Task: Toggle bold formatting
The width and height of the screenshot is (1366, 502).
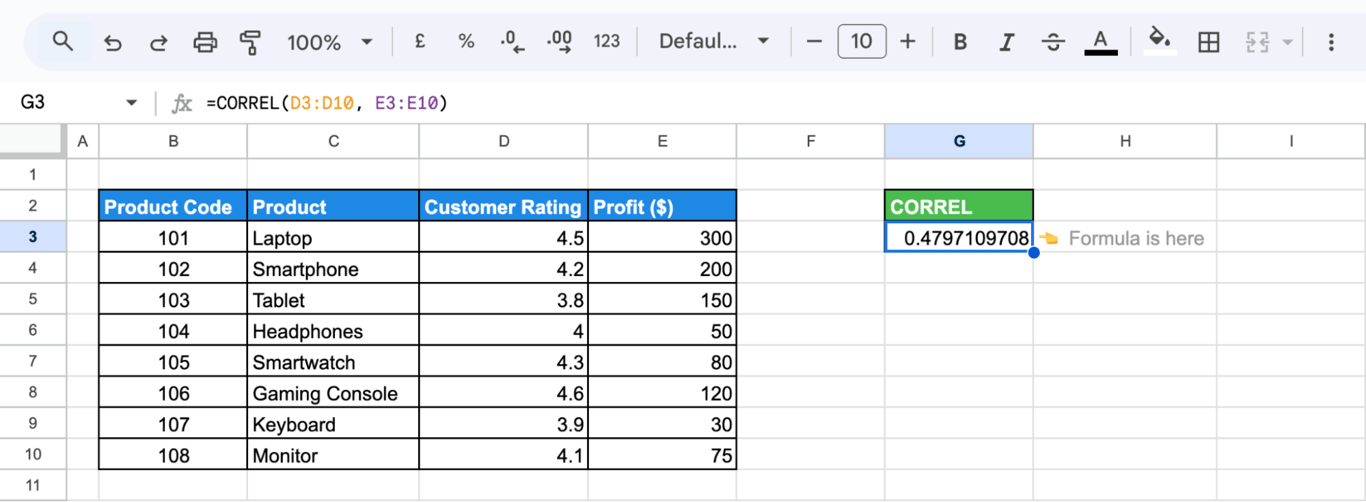Action: [x=960, y=42]
